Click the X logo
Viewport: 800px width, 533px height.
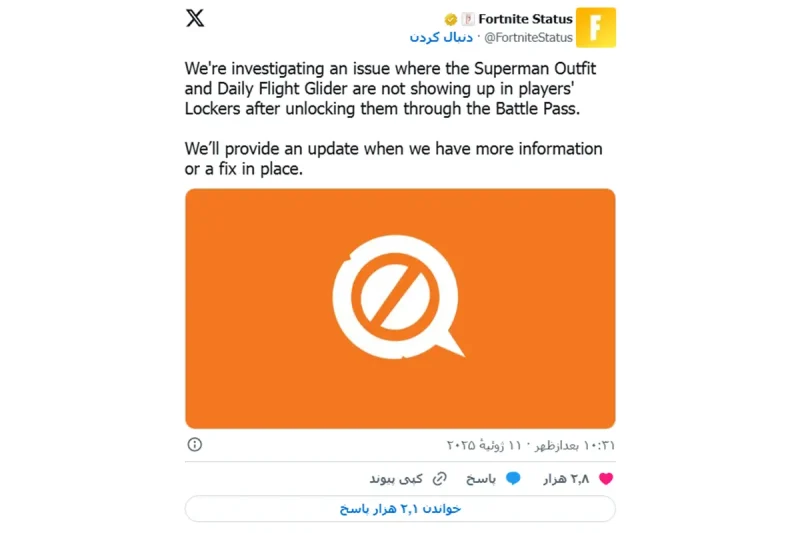tap(195, 18)
